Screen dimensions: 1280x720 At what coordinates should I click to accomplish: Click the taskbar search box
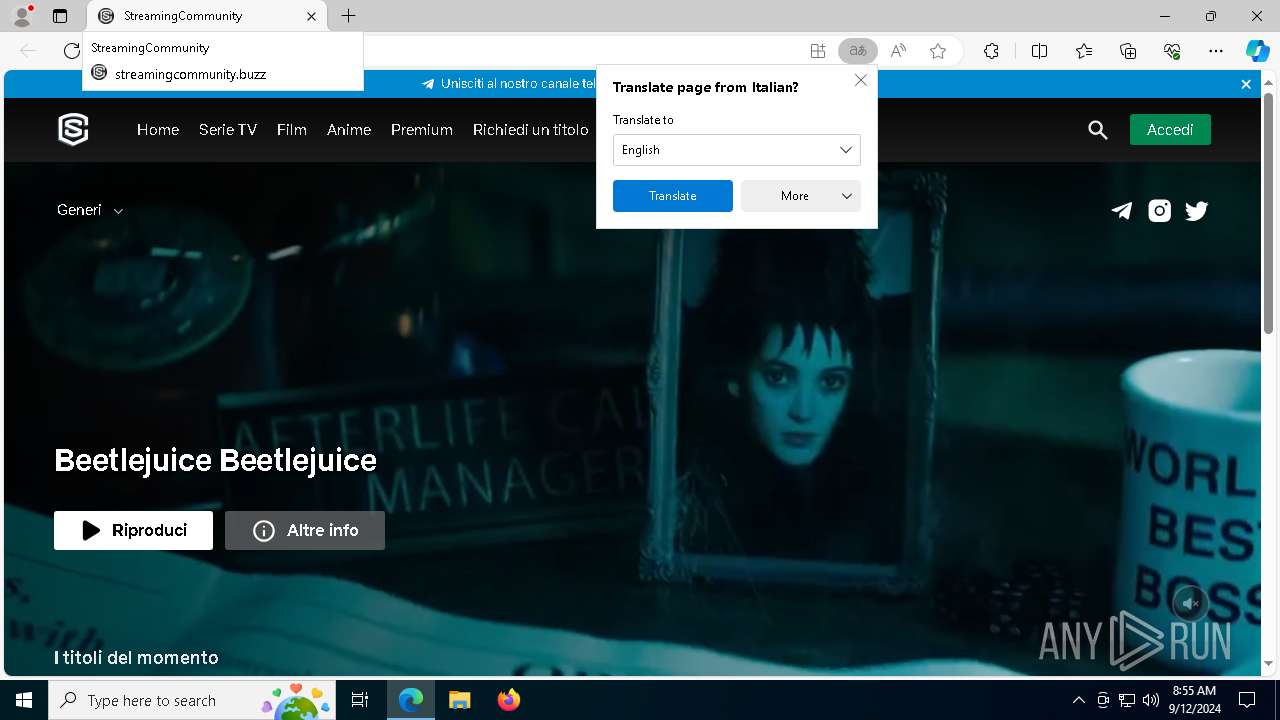pyautogui.click(x=192, y=700)
